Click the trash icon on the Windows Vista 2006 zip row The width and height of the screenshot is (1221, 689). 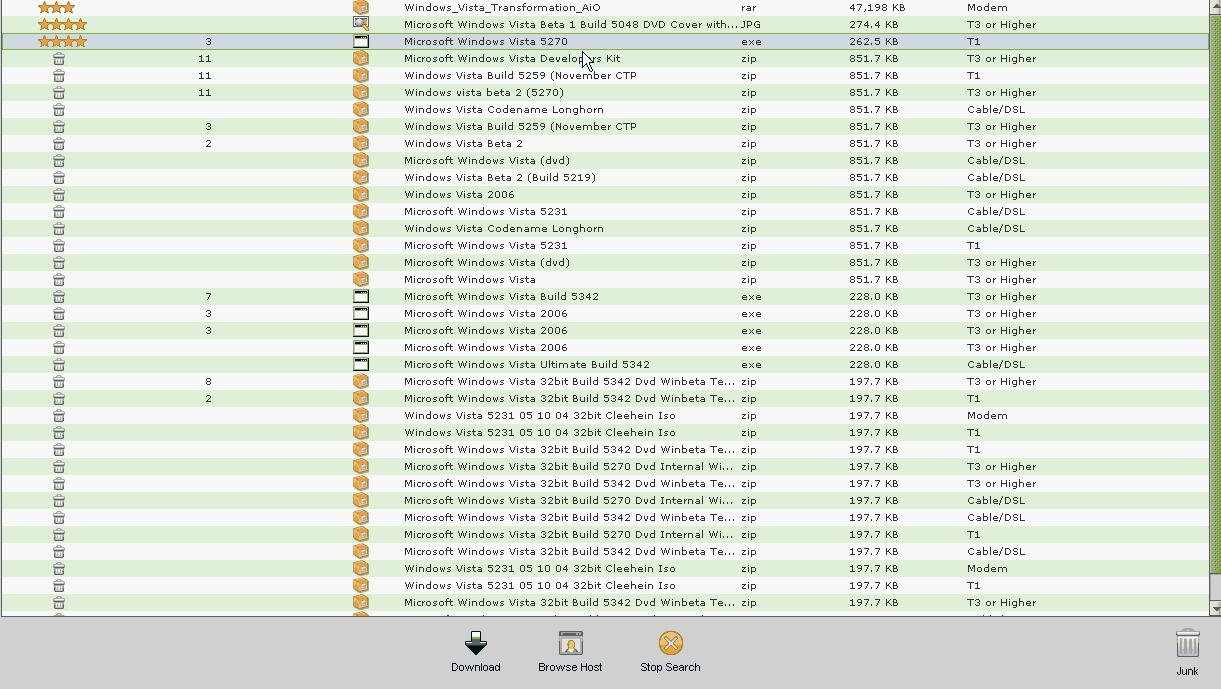[59, 194]
